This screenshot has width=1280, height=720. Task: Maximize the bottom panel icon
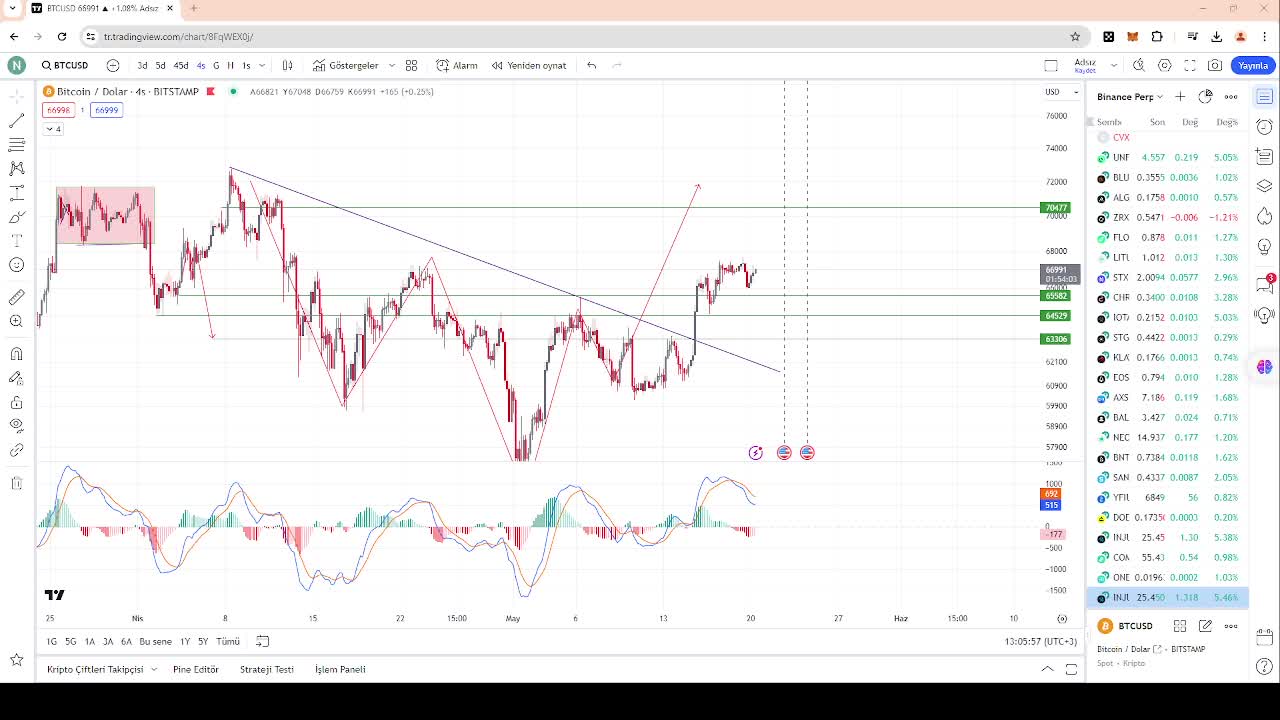pos(1071,669)
